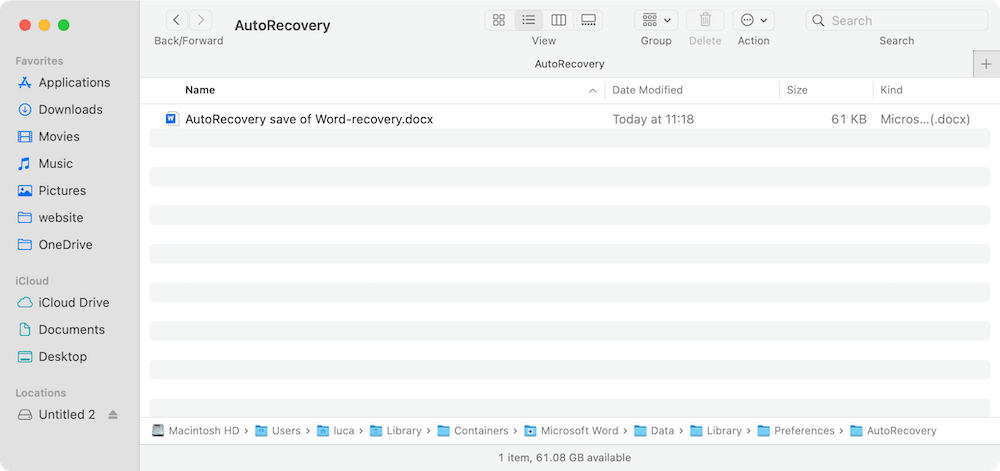Click the Micros...(.docx) kind cell
This screenshot has width=1000, height=471.
coord(925,119)
